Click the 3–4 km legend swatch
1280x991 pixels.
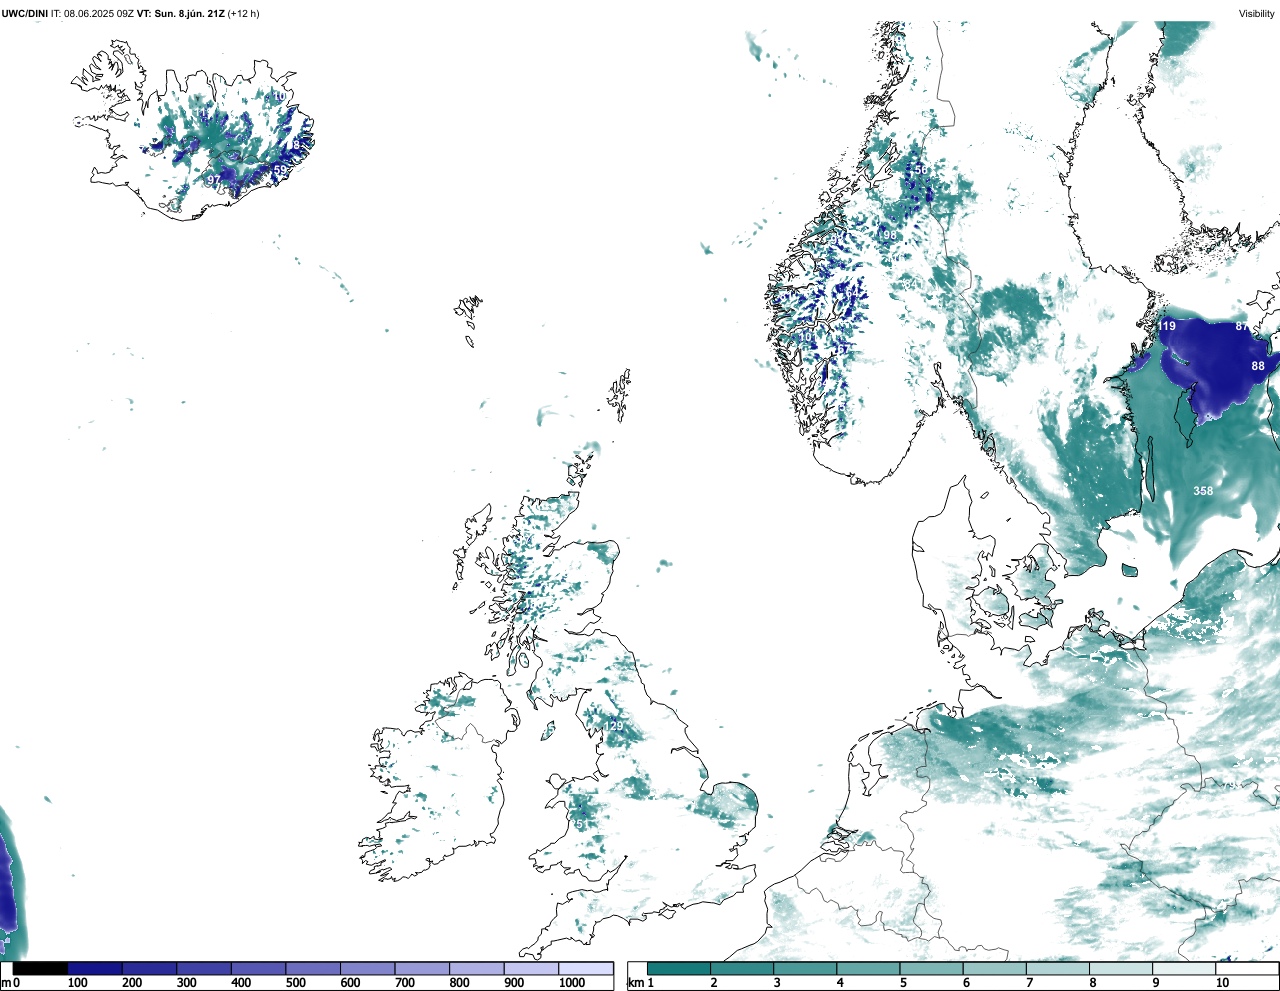(805, 968)
